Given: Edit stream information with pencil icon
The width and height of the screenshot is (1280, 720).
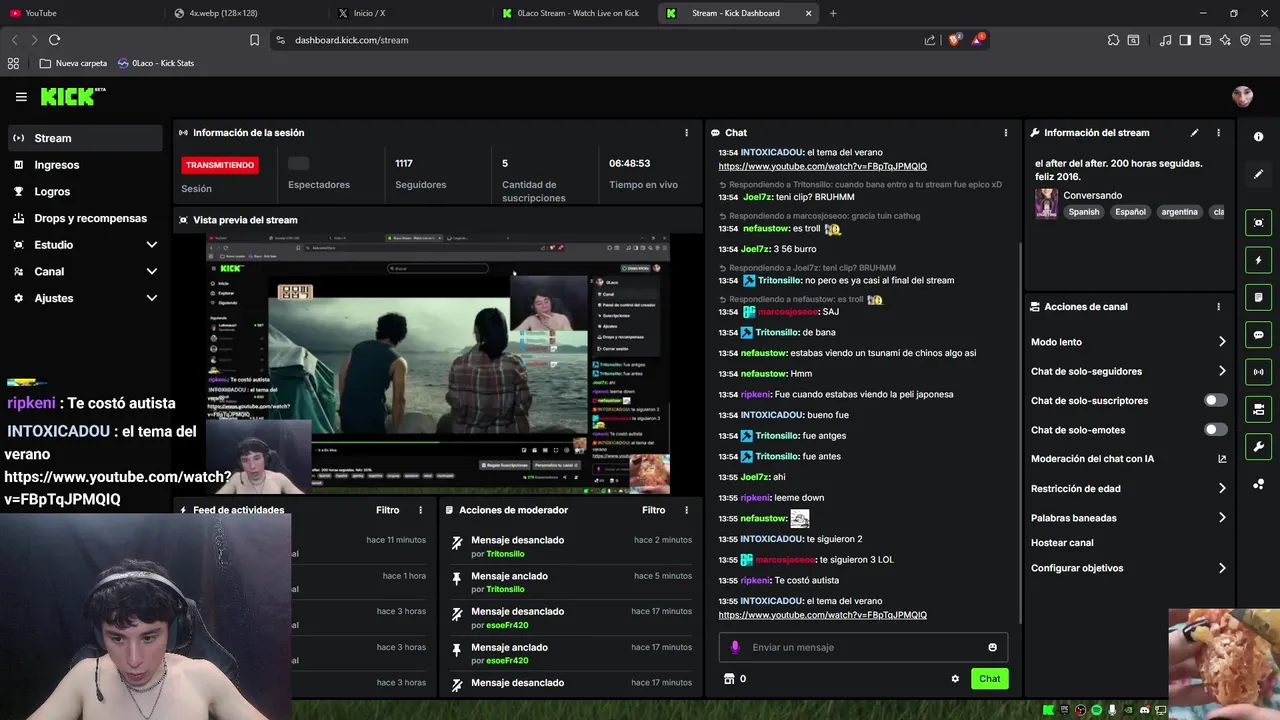Looking at the screenshot, I should click(1194, 132).
